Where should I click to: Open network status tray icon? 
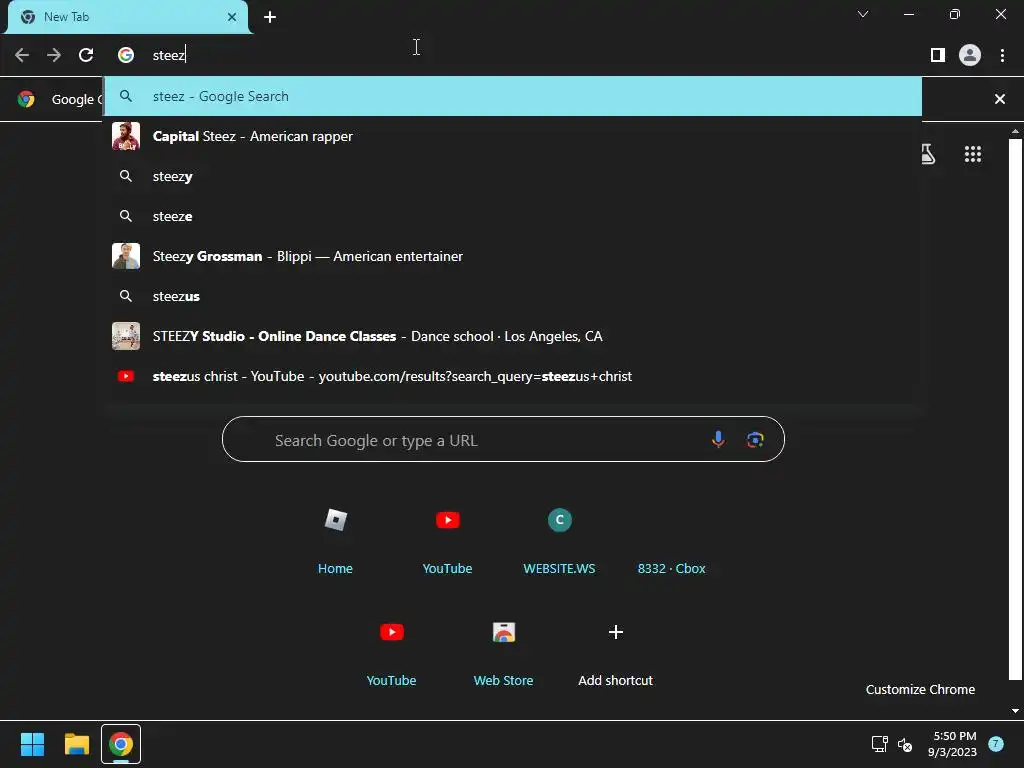[x=880, y=744]
